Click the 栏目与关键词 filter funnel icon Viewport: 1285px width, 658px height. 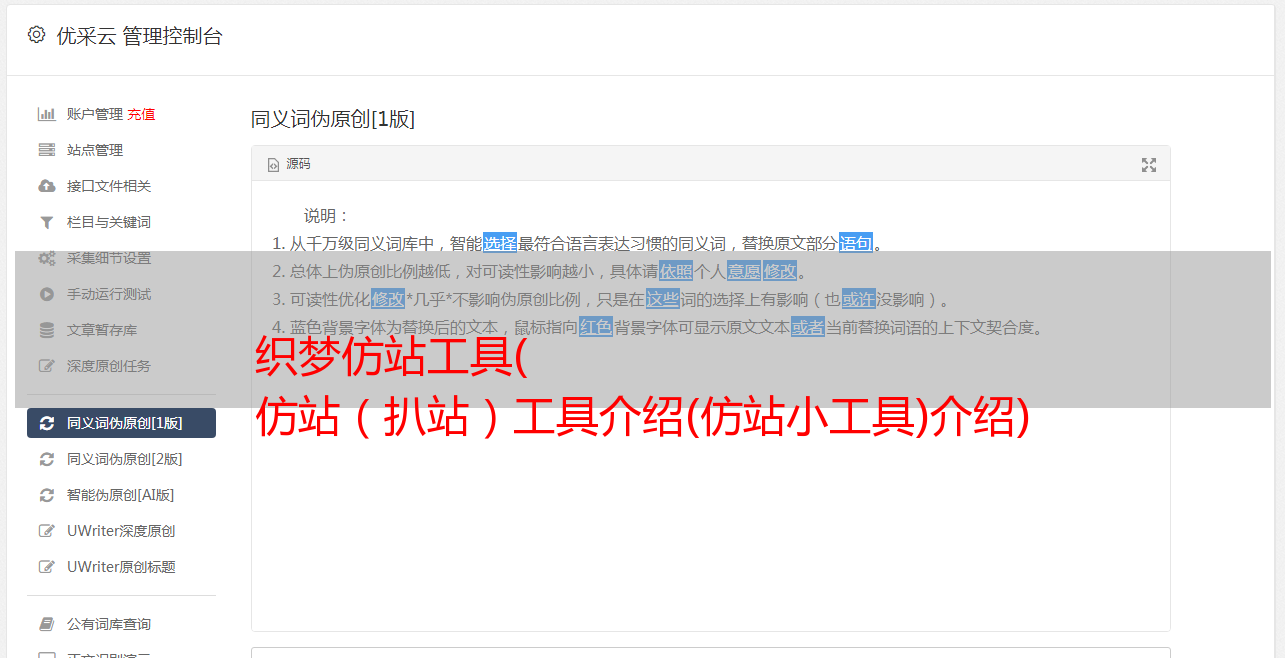click(x=46, y=222)
